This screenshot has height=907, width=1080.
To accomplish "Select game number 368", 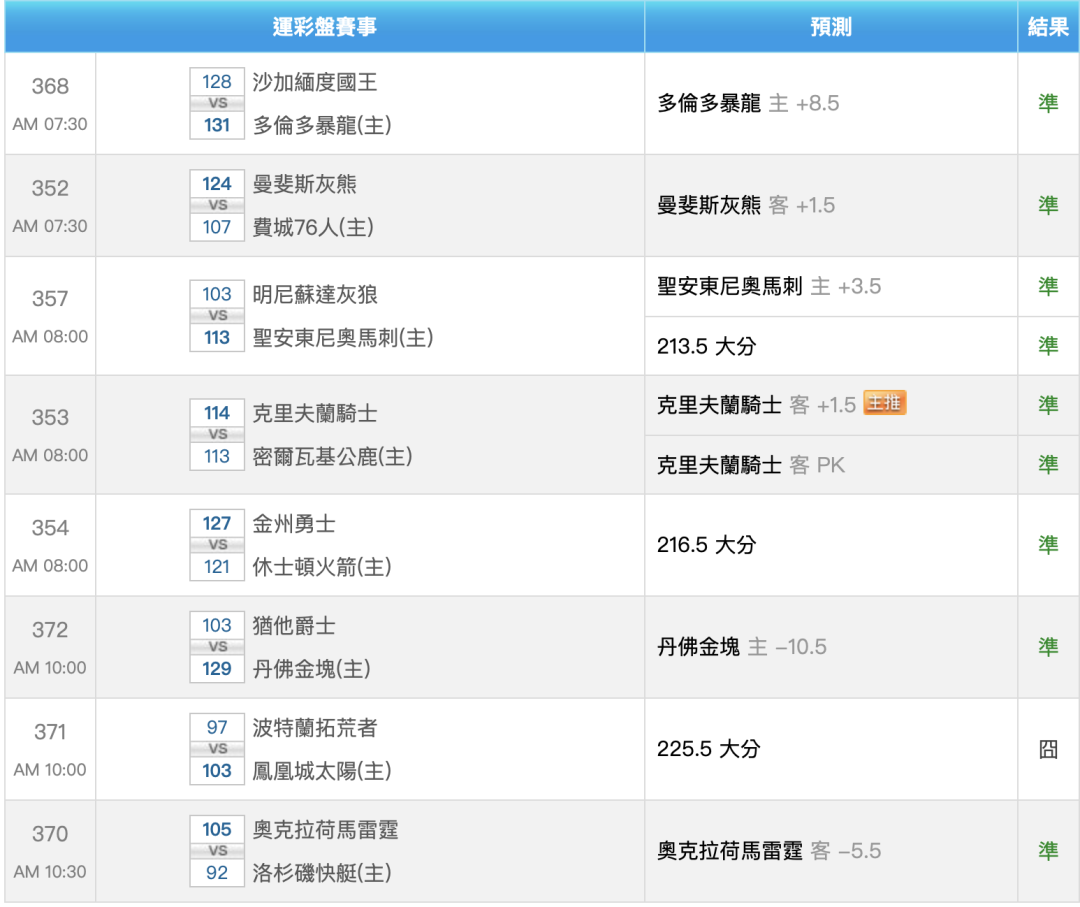I will [50, 86].
